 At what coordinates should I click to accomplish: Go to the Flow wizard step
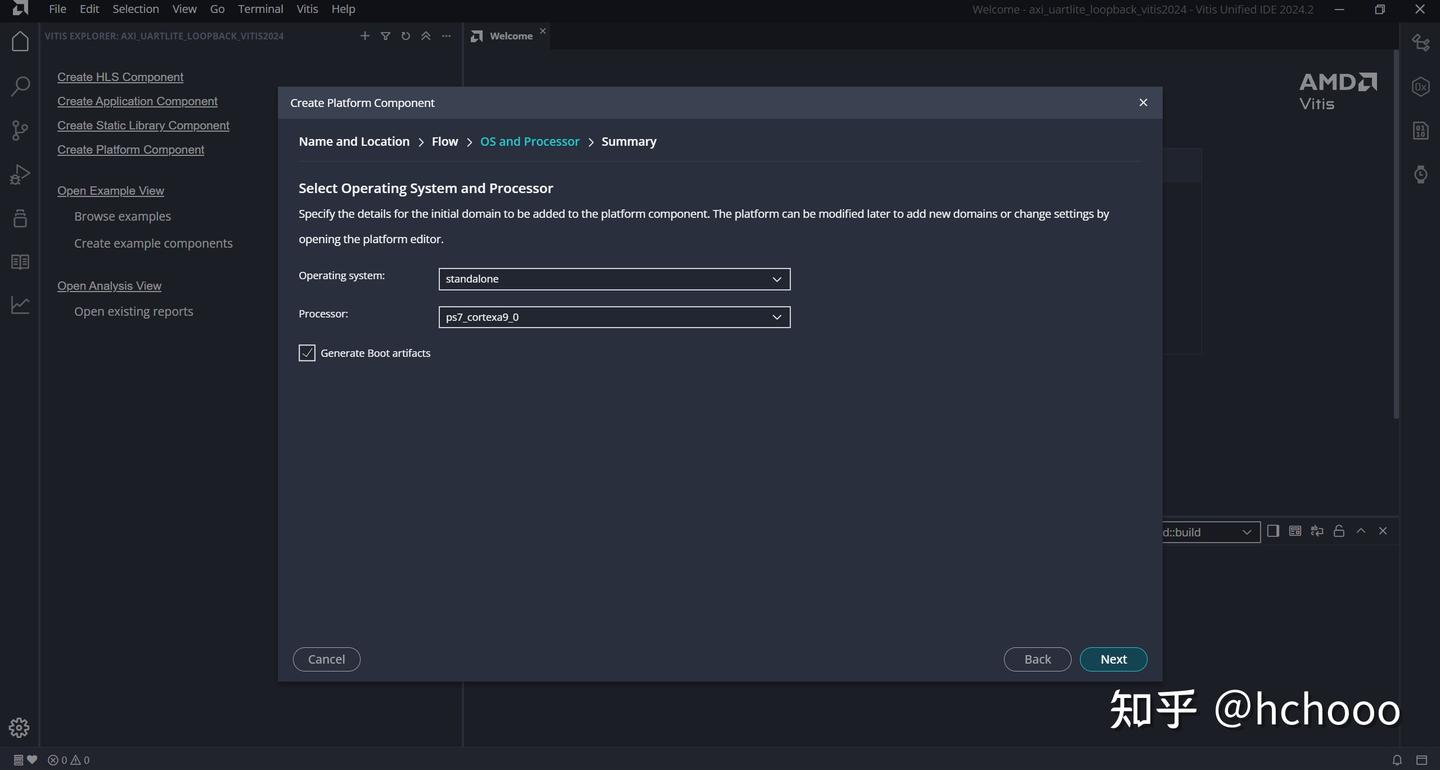tap(445, 141)
